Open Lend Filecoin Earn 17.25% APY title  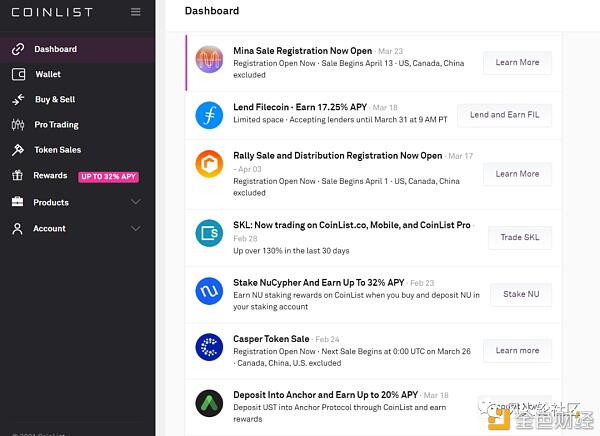300,107
